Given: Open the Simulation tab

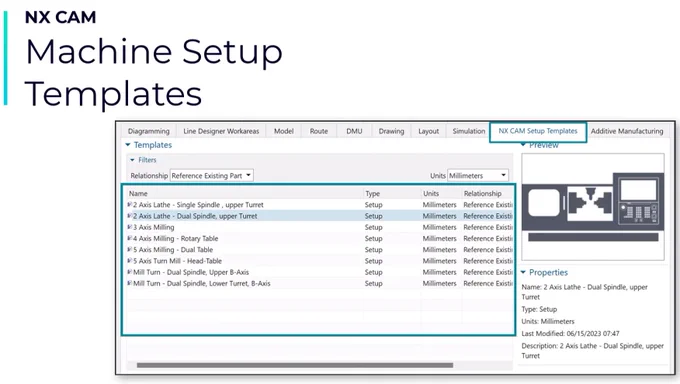Looking at the screenshot, I should click(469, 131).
